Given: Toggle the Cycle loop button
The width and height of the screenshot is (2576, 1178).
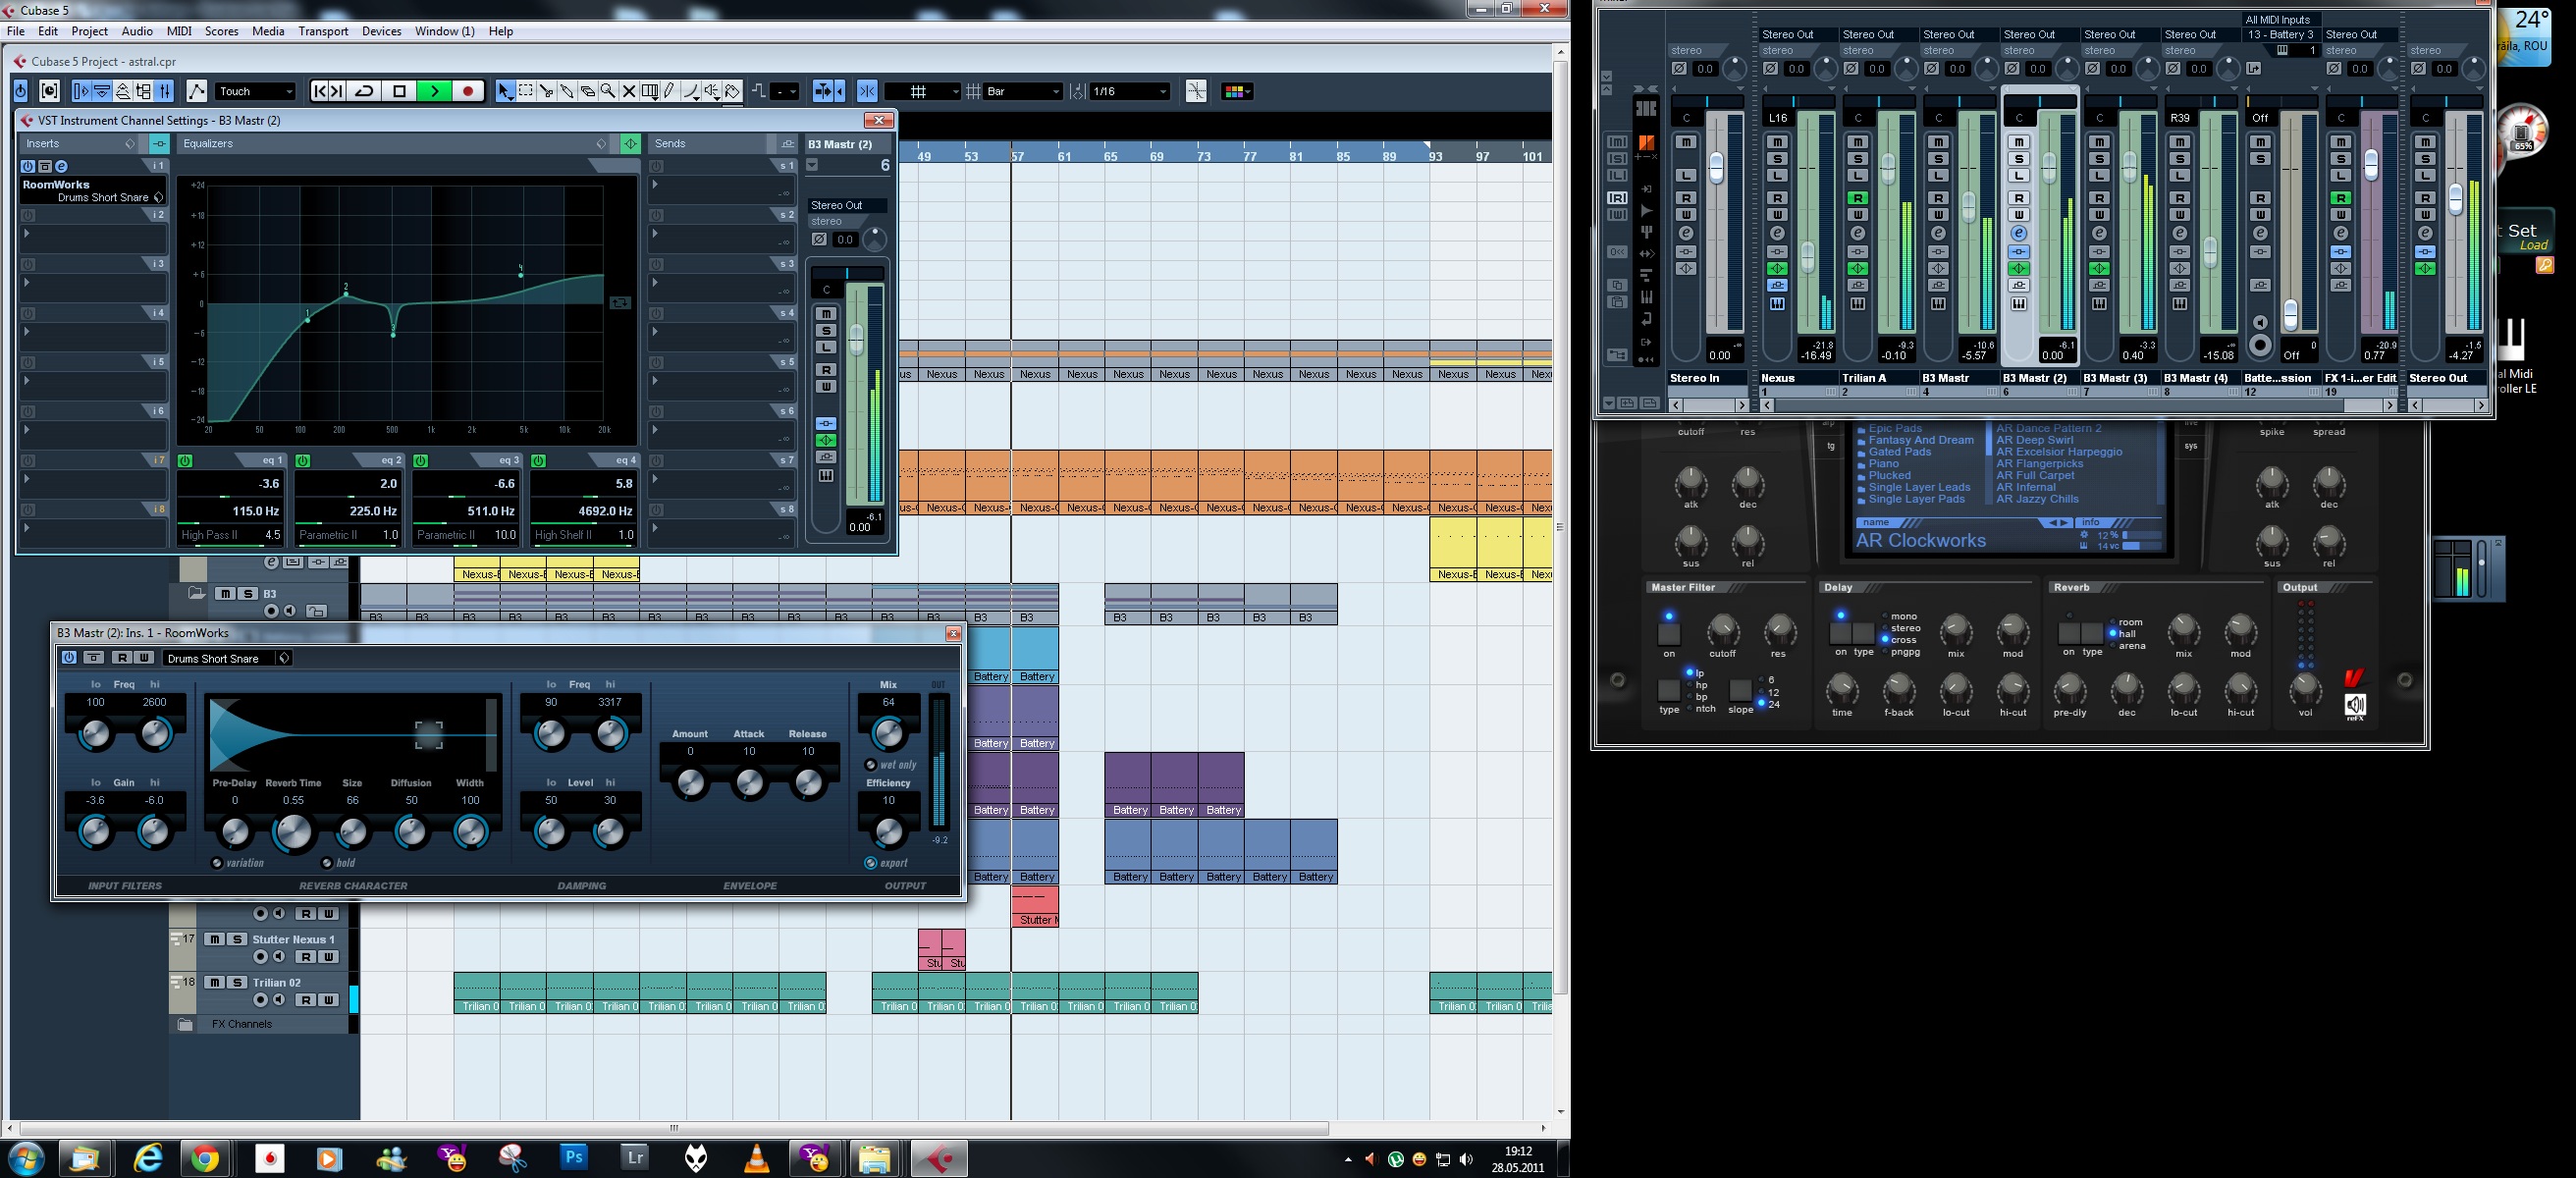Looking at the screenshot, I should [x=365, y=91].
